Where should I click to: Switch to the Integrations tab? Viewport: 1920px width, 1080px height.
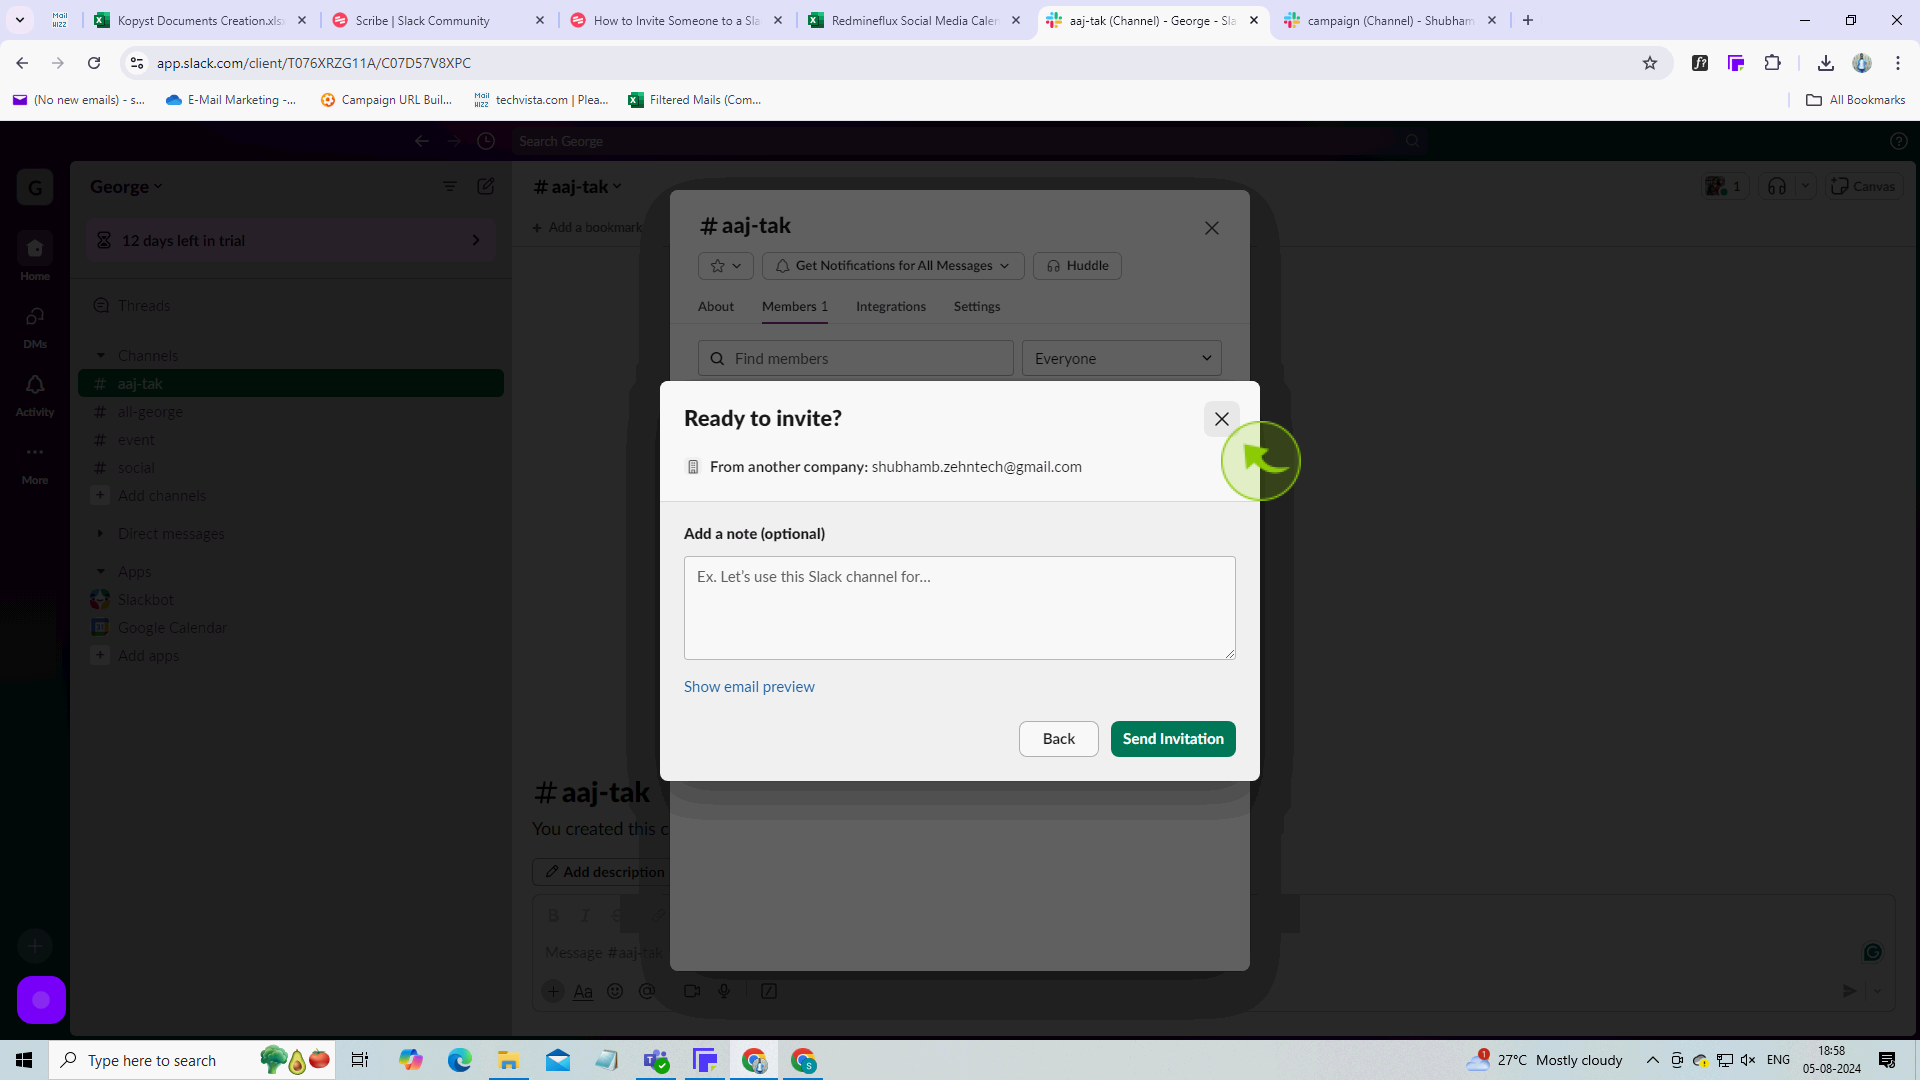point(890,307)
